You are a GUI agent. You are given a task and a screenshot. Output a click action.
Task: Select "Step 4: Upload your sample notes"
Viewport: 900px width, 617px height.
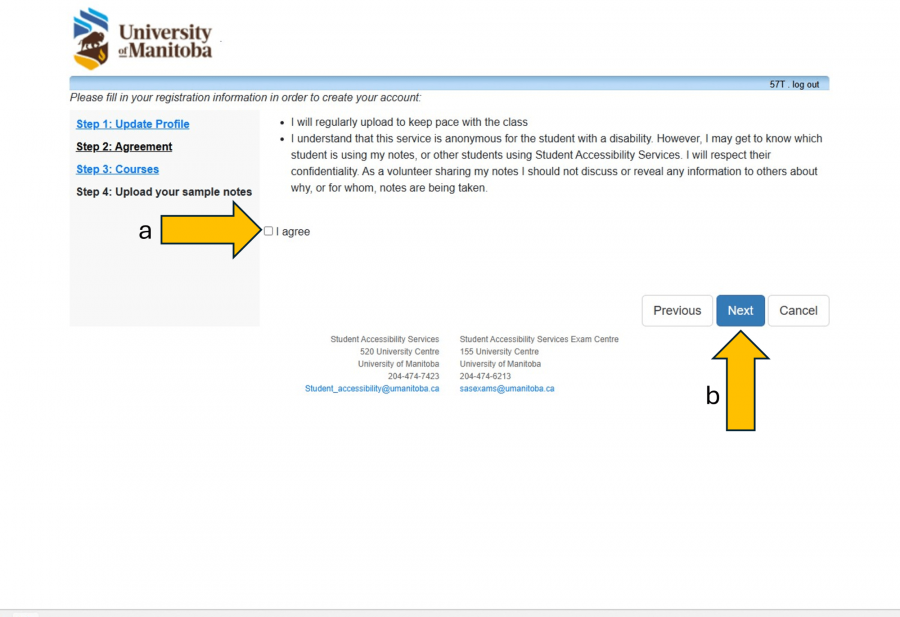point(164,191)
